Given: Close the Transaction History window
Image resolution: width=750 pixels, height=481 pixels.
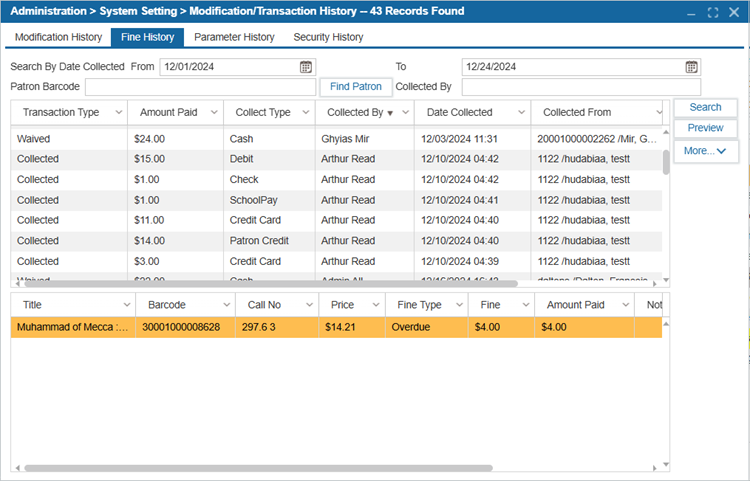Looking at the screenshot, I should coord(734,12).
